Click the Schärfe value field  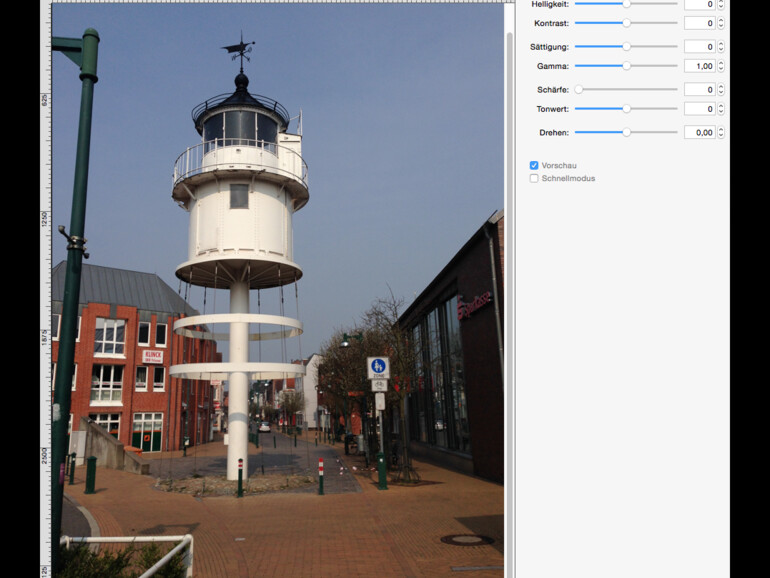tap(699, 89)
